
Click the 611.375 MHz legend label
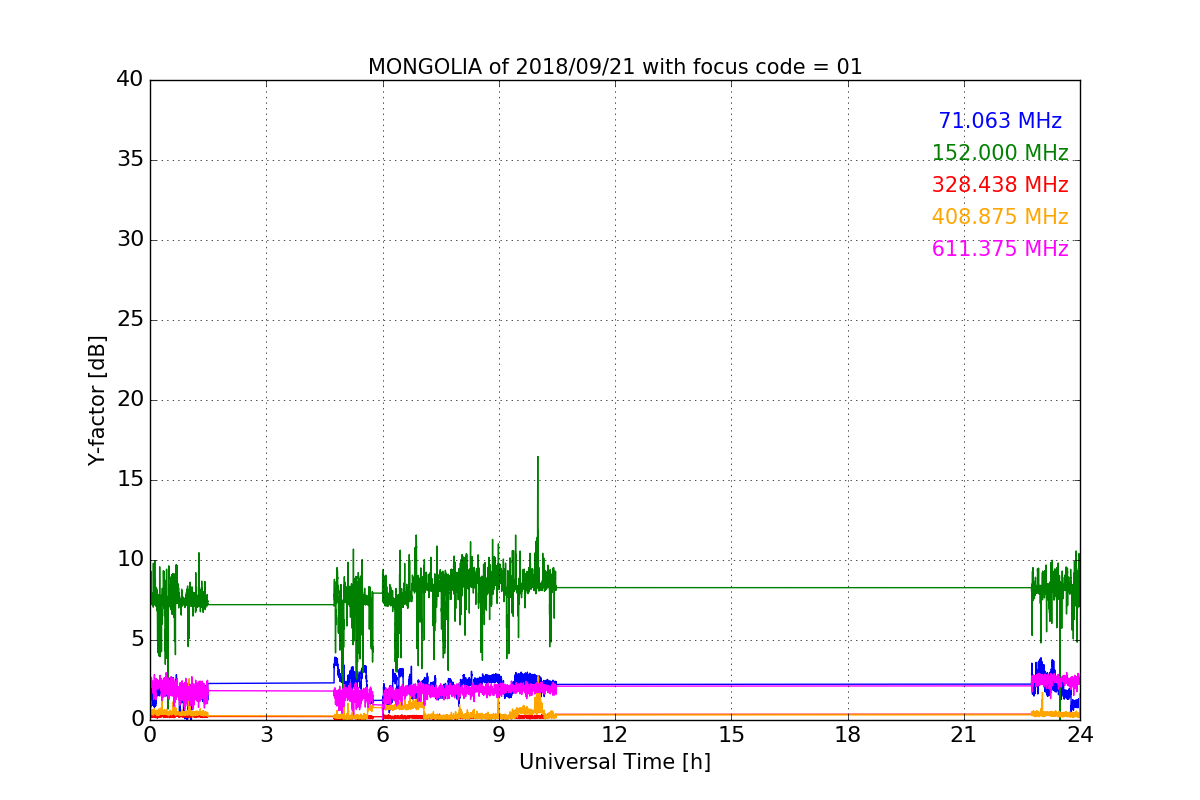(1000, 249)
